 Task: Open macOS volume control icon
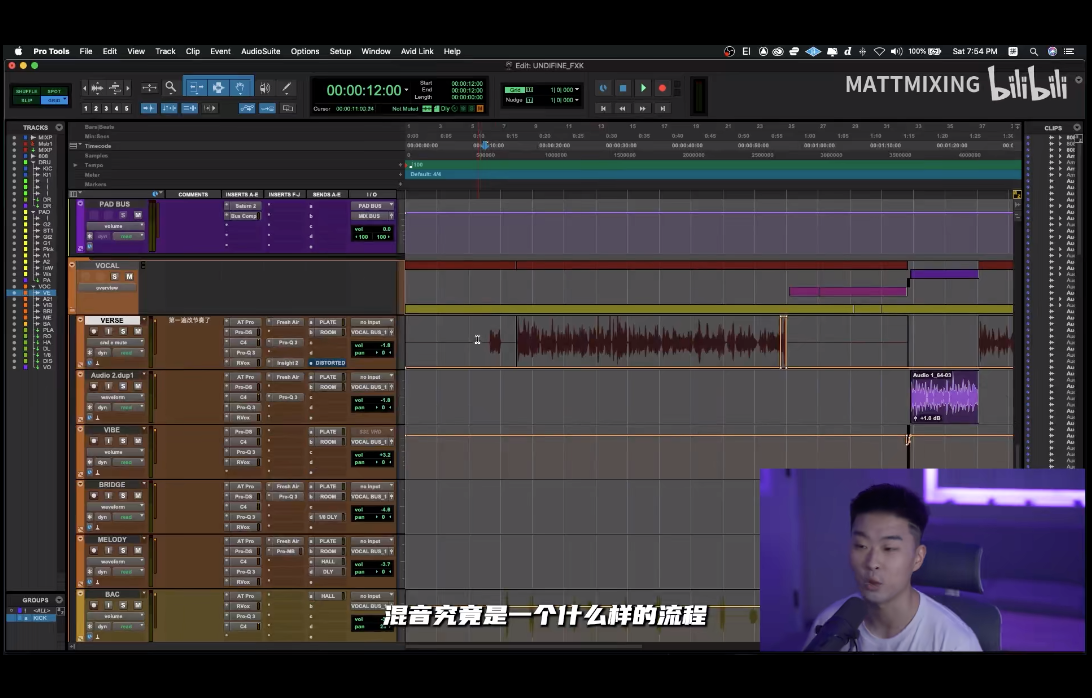click(896, 52)
